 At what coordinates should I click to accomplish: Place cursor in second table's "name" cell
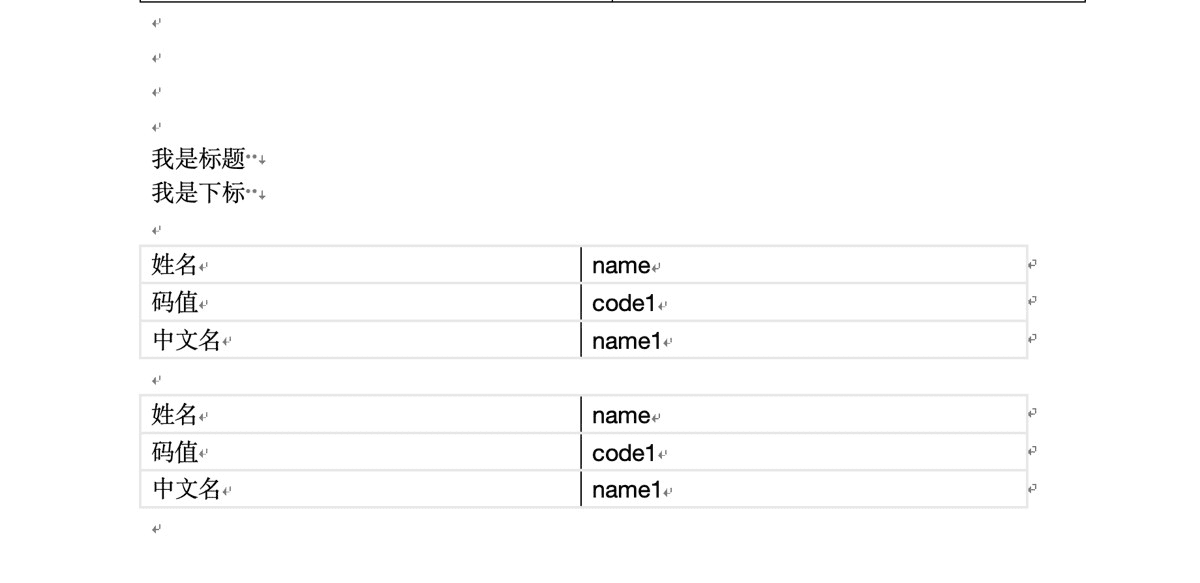[x=621, y=416]
